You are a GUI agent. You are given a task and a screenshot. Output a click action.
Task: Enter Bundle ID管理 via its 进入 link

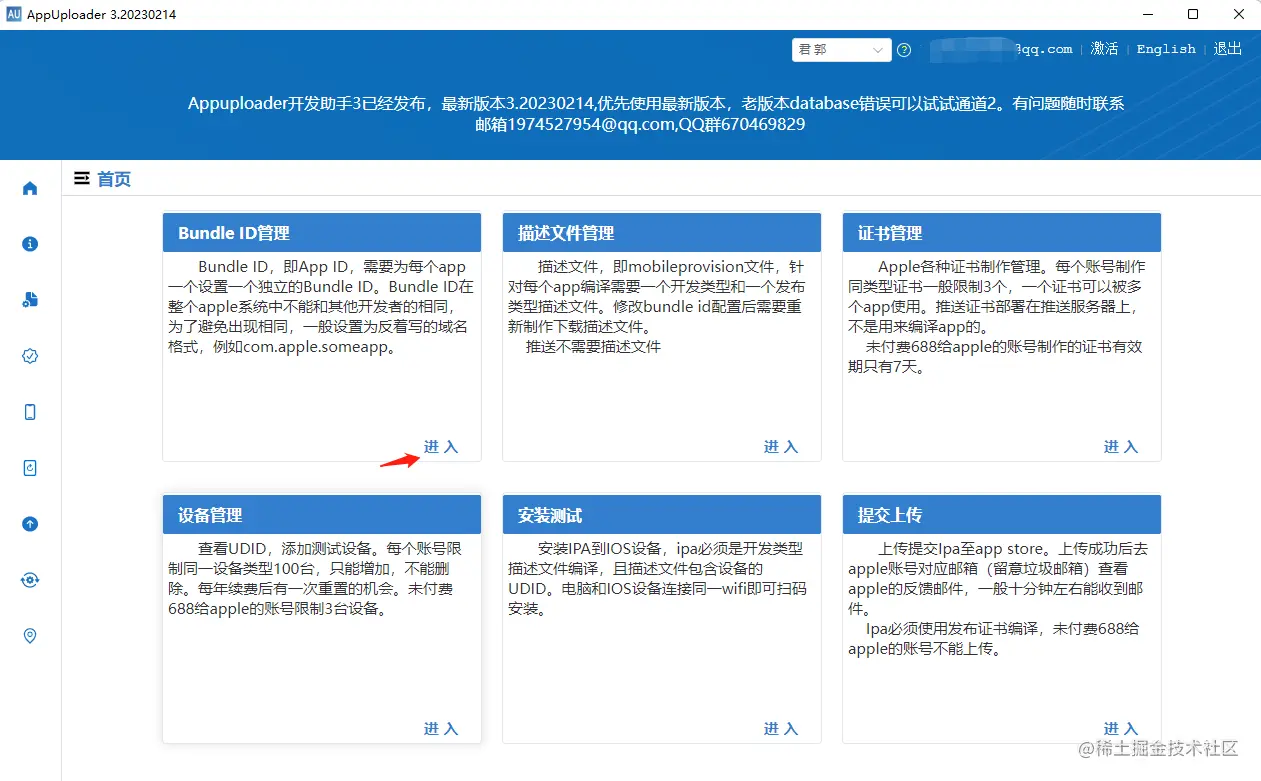pyautogui.click(x=441, y=447)
